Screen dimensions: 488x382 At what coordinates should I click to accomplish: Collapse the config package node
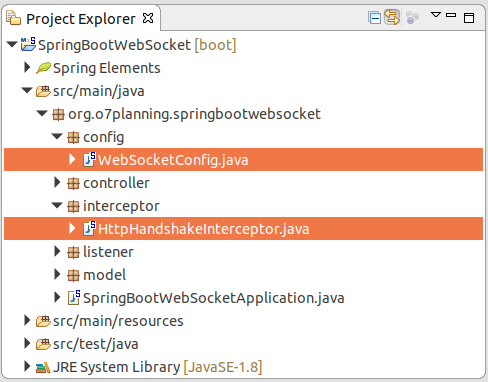[57, 136]
